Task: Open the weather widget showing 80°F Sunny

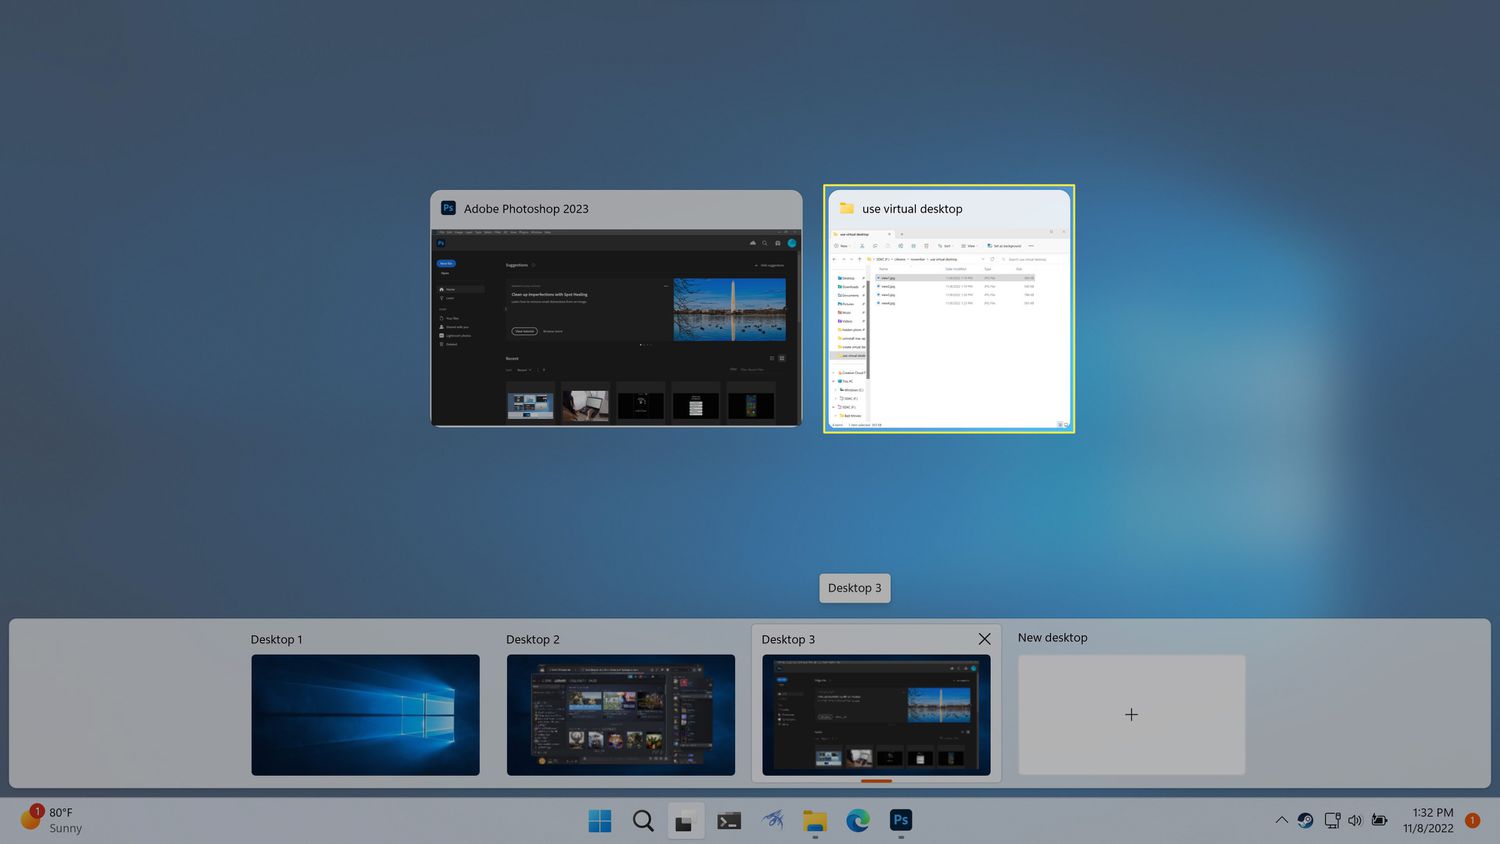Action: (x=52, y=820)
